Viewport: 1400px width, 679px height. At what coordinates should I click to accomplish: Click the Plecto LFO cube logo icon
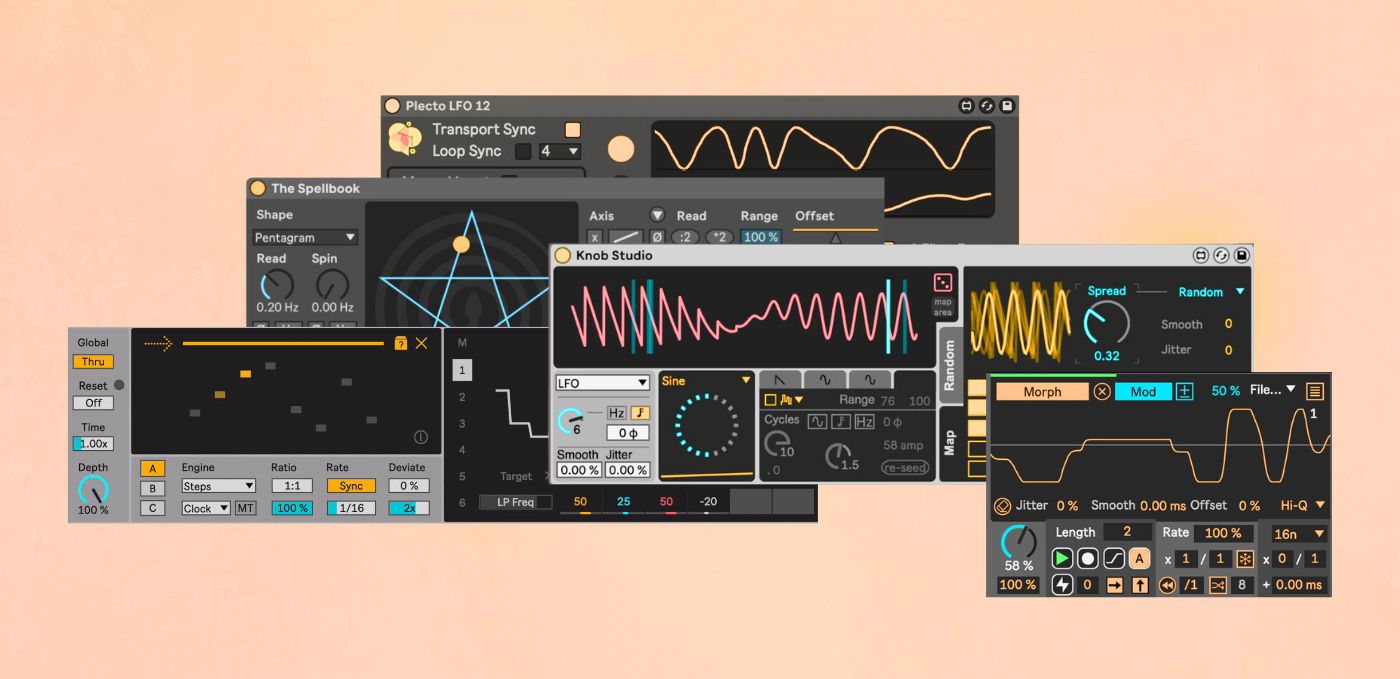[404, 140]
